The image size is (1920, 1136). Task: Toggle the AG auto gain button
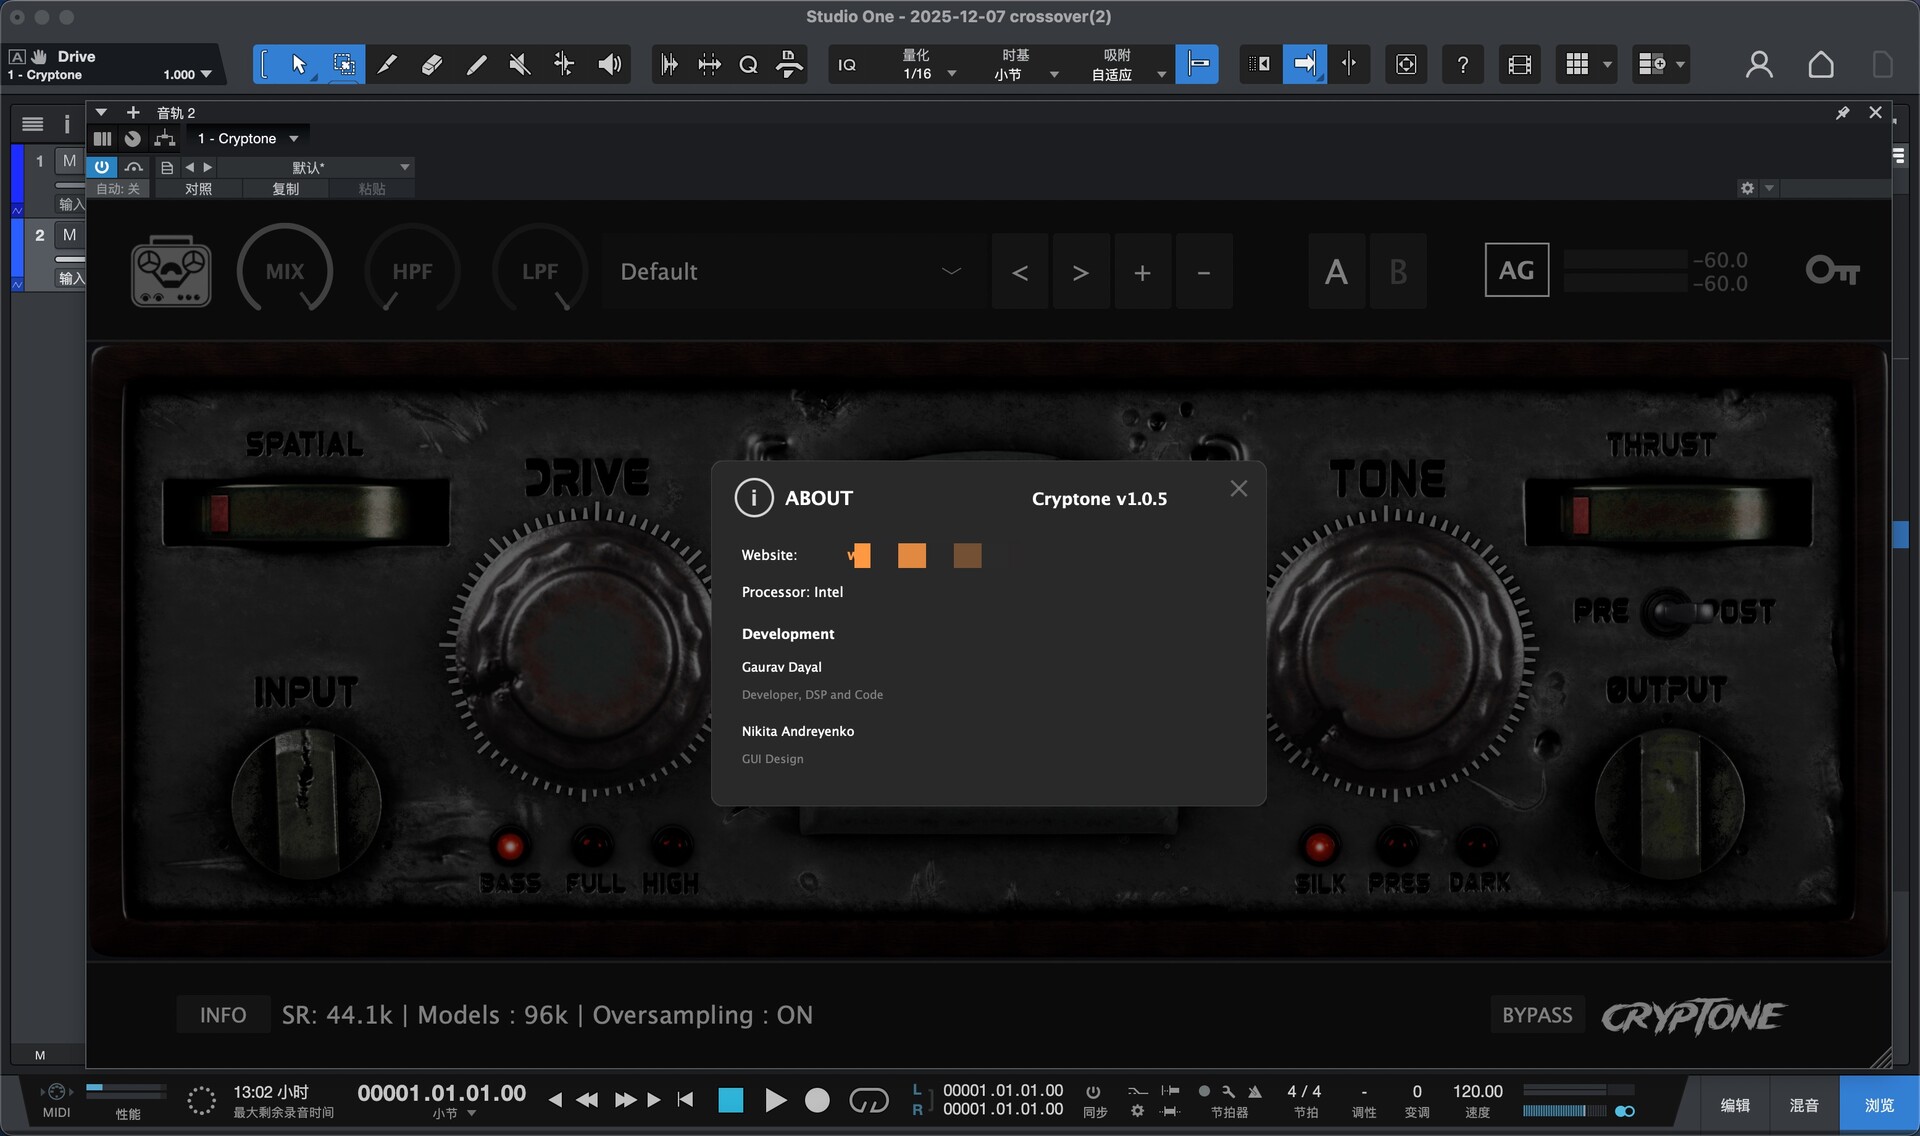point(1516,270)
